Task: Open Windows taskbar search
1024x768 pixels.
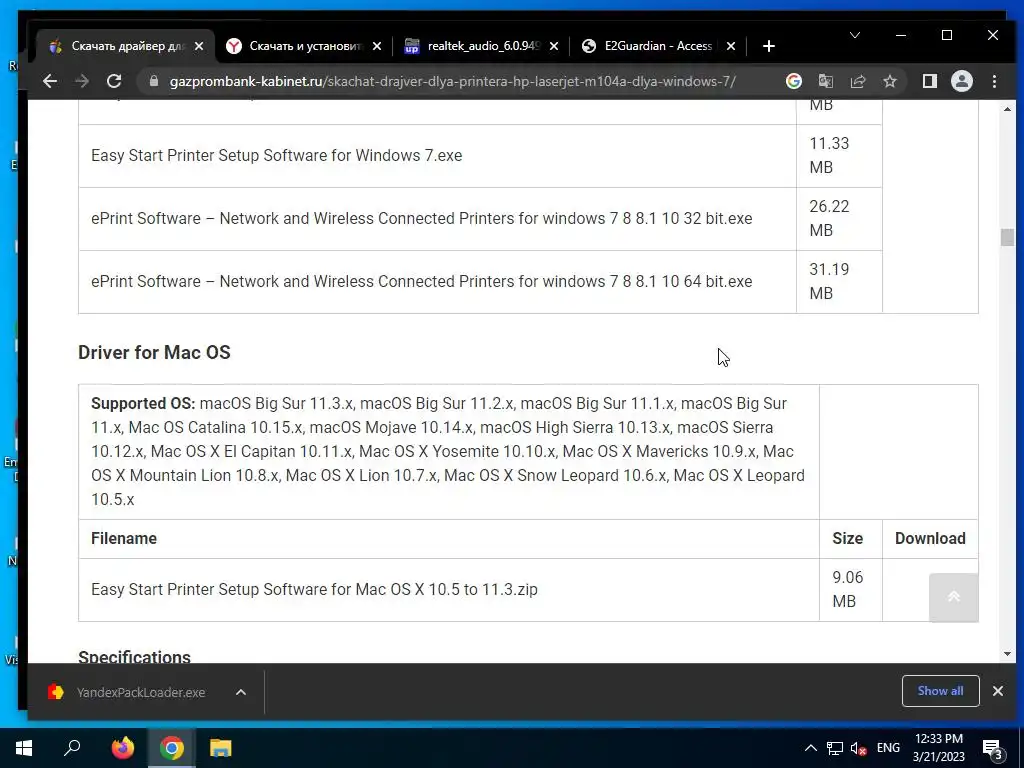Action: point(72,748)
